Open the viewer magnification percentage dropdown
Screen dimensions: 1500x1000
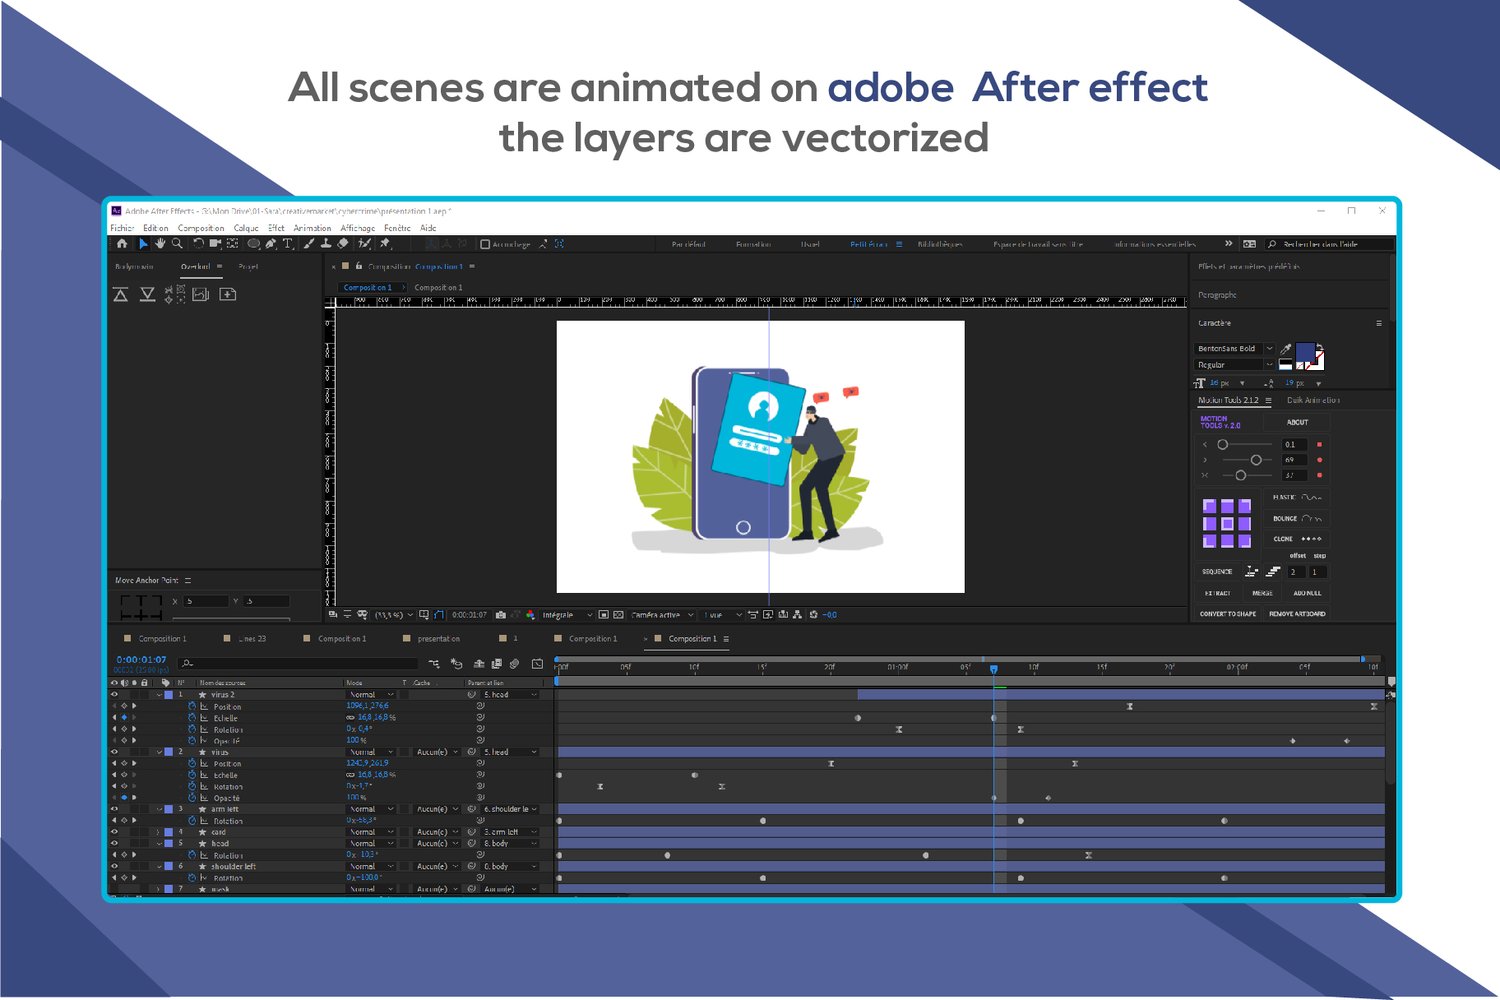(x=393, y=615)
